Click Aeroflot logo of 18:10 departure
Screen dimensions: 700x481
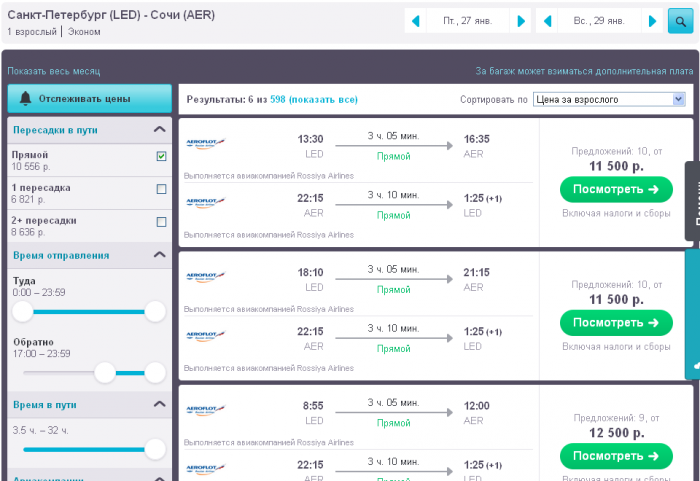pyautogui.click(x=205, y=276)
